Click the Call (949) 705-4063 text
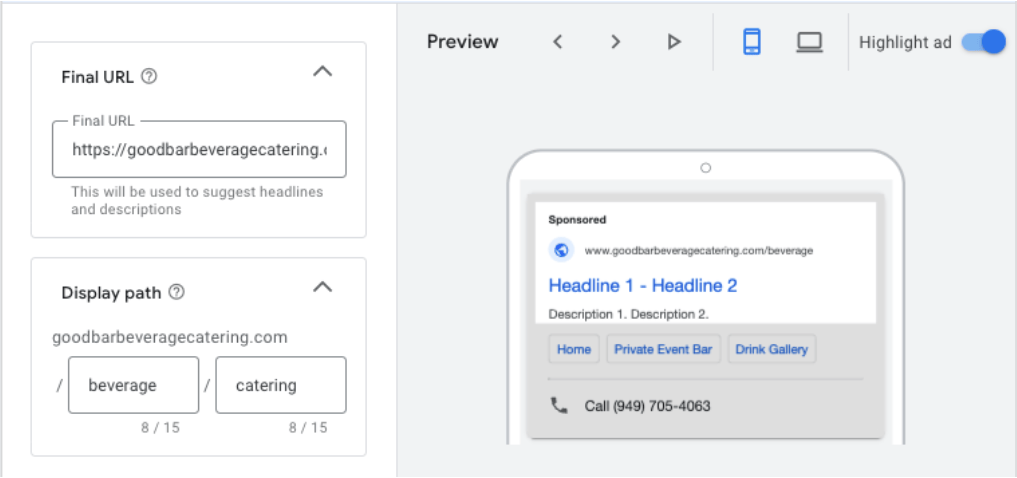Viewport: 1017px width, 478px height. point(647,407)
